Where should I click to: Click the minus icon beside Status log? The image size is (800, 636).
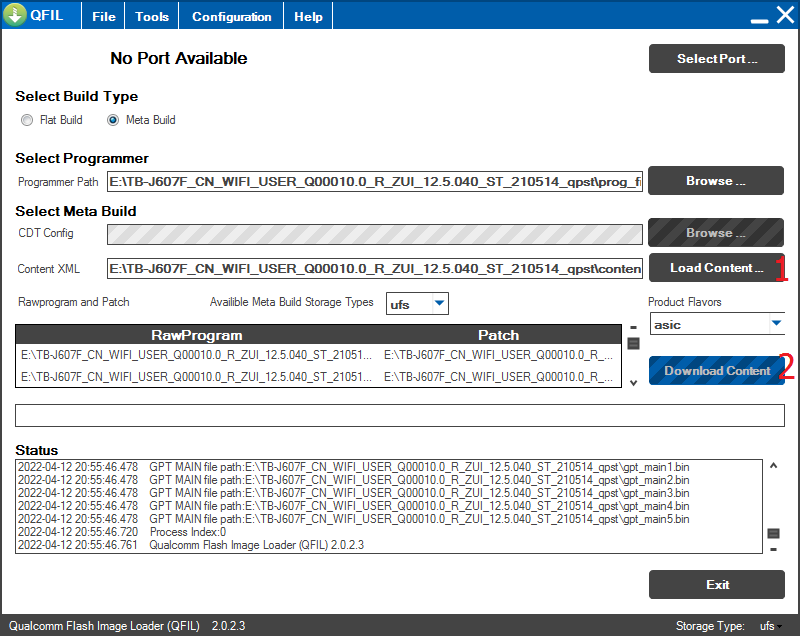[x=773, y=549]
